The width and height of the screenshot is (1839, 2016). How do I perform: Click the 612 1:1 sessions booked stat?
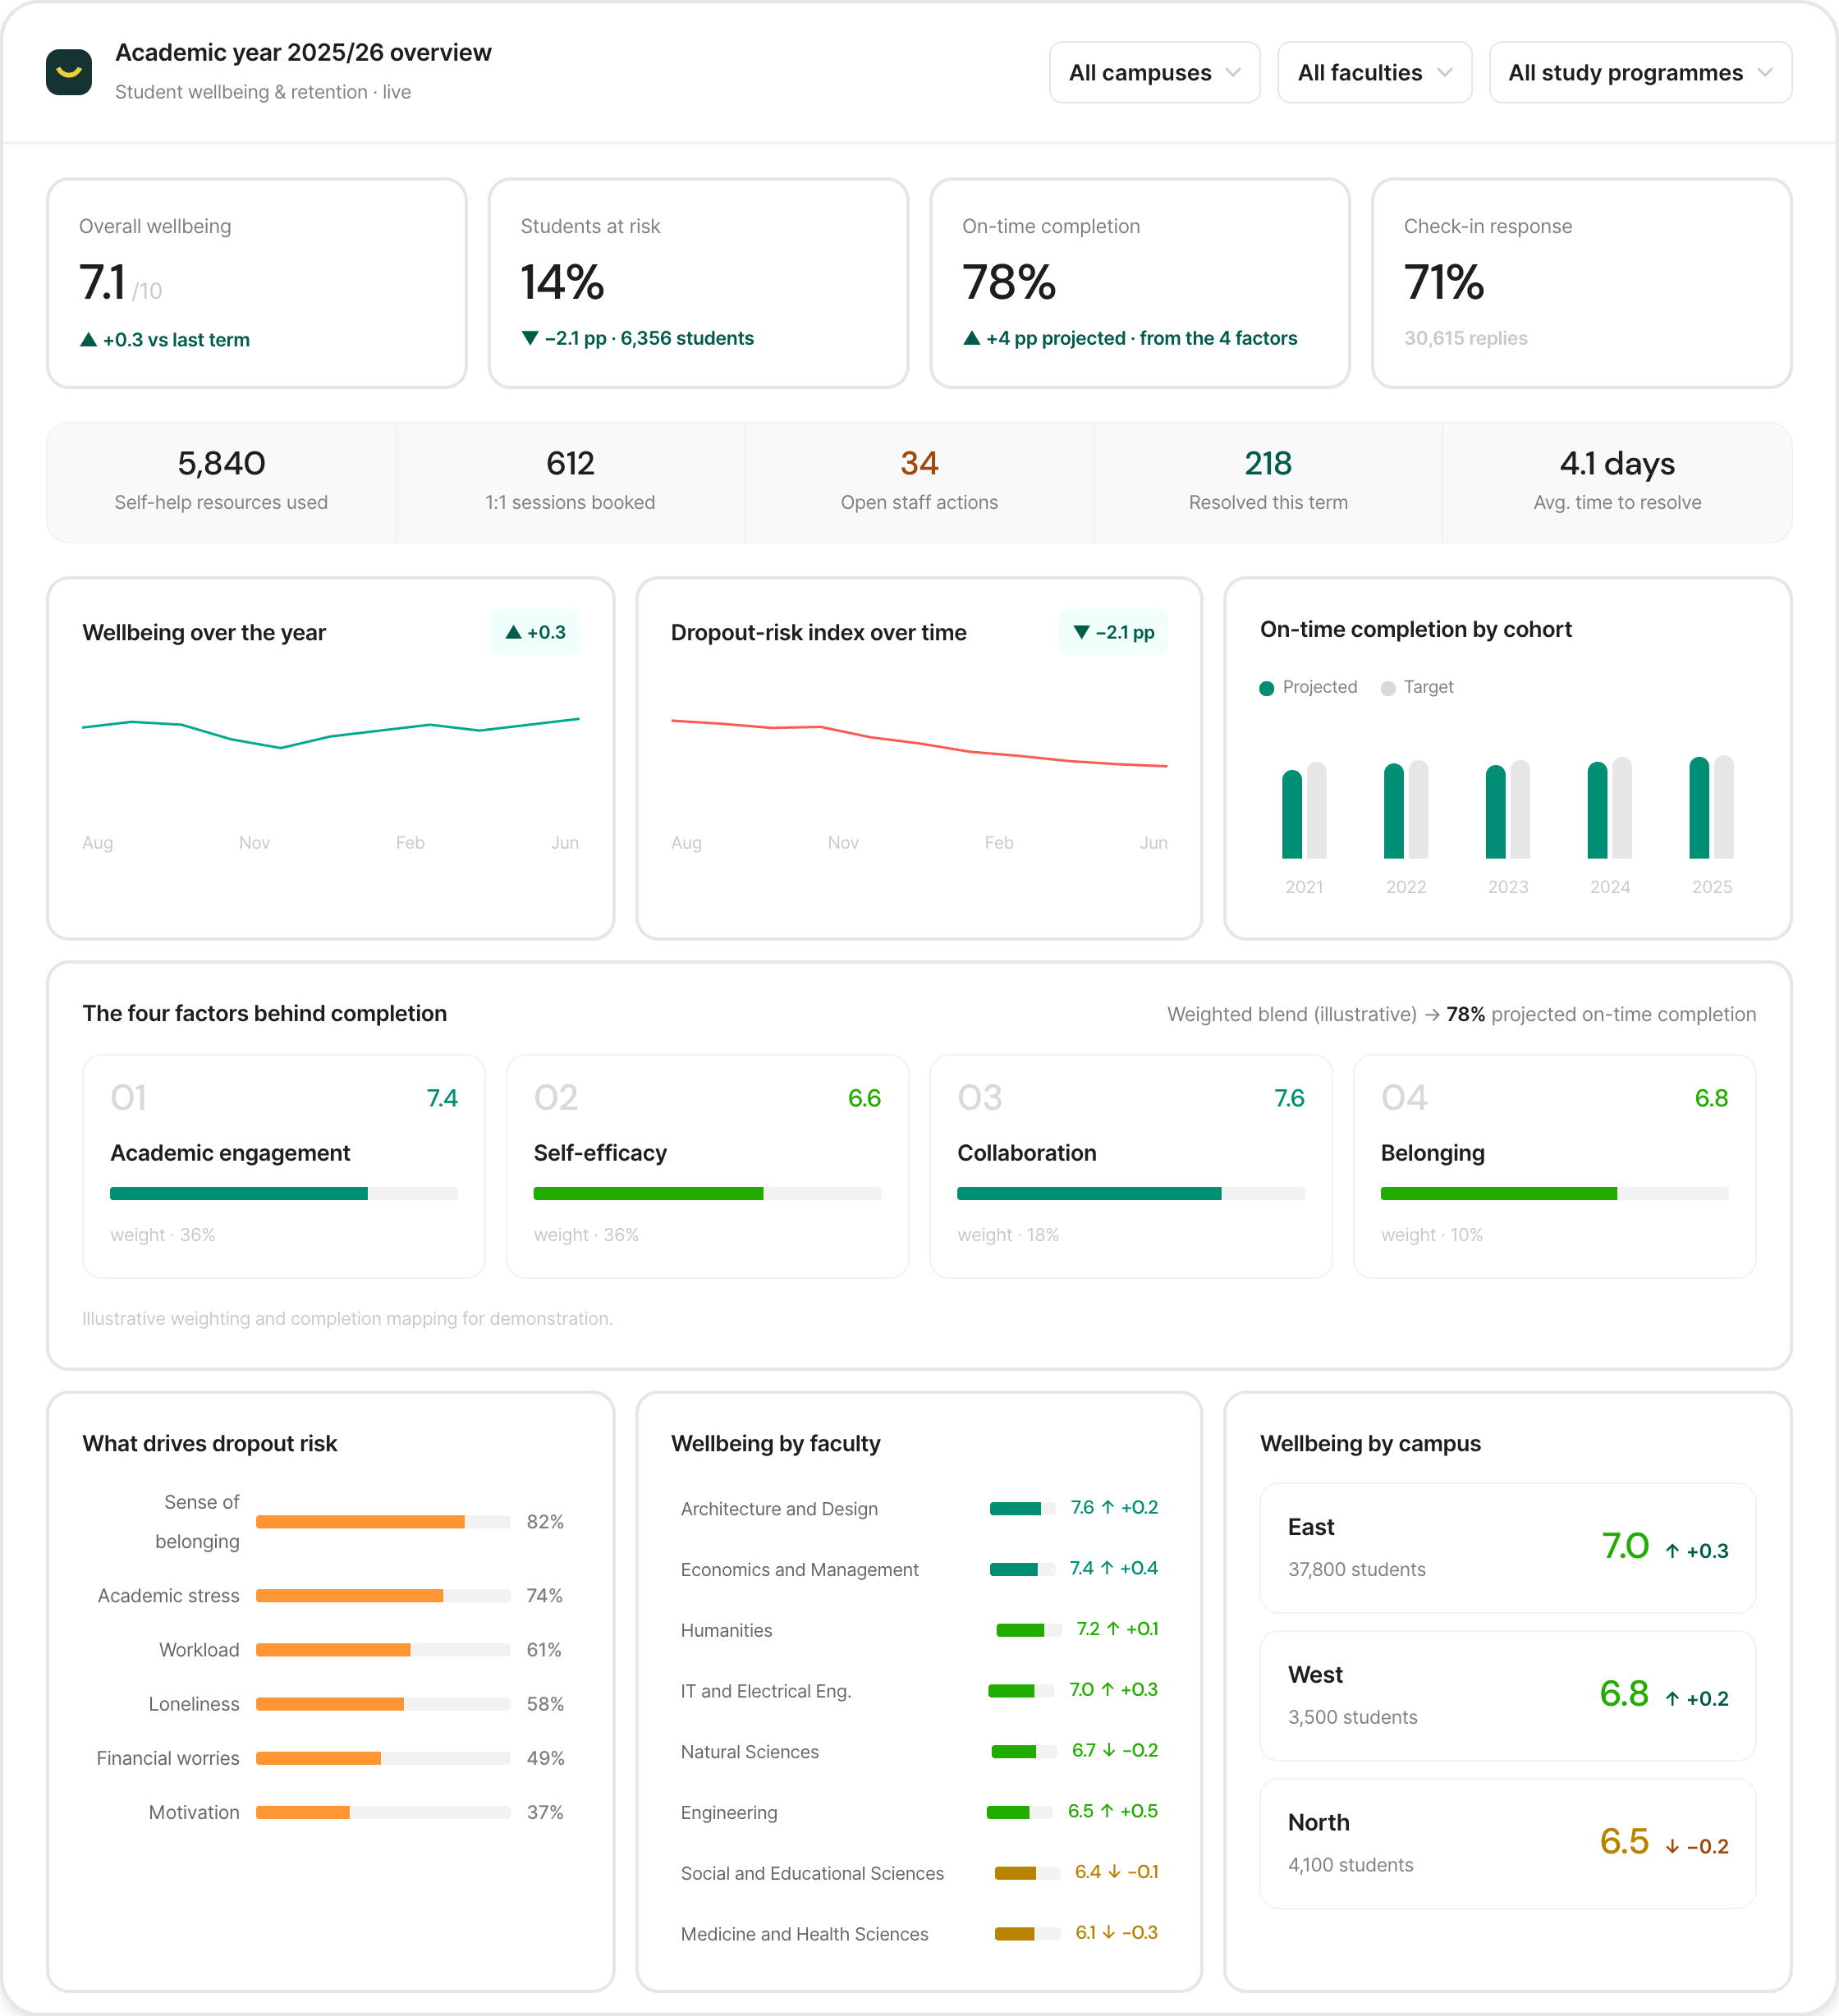tap(570, 482)
